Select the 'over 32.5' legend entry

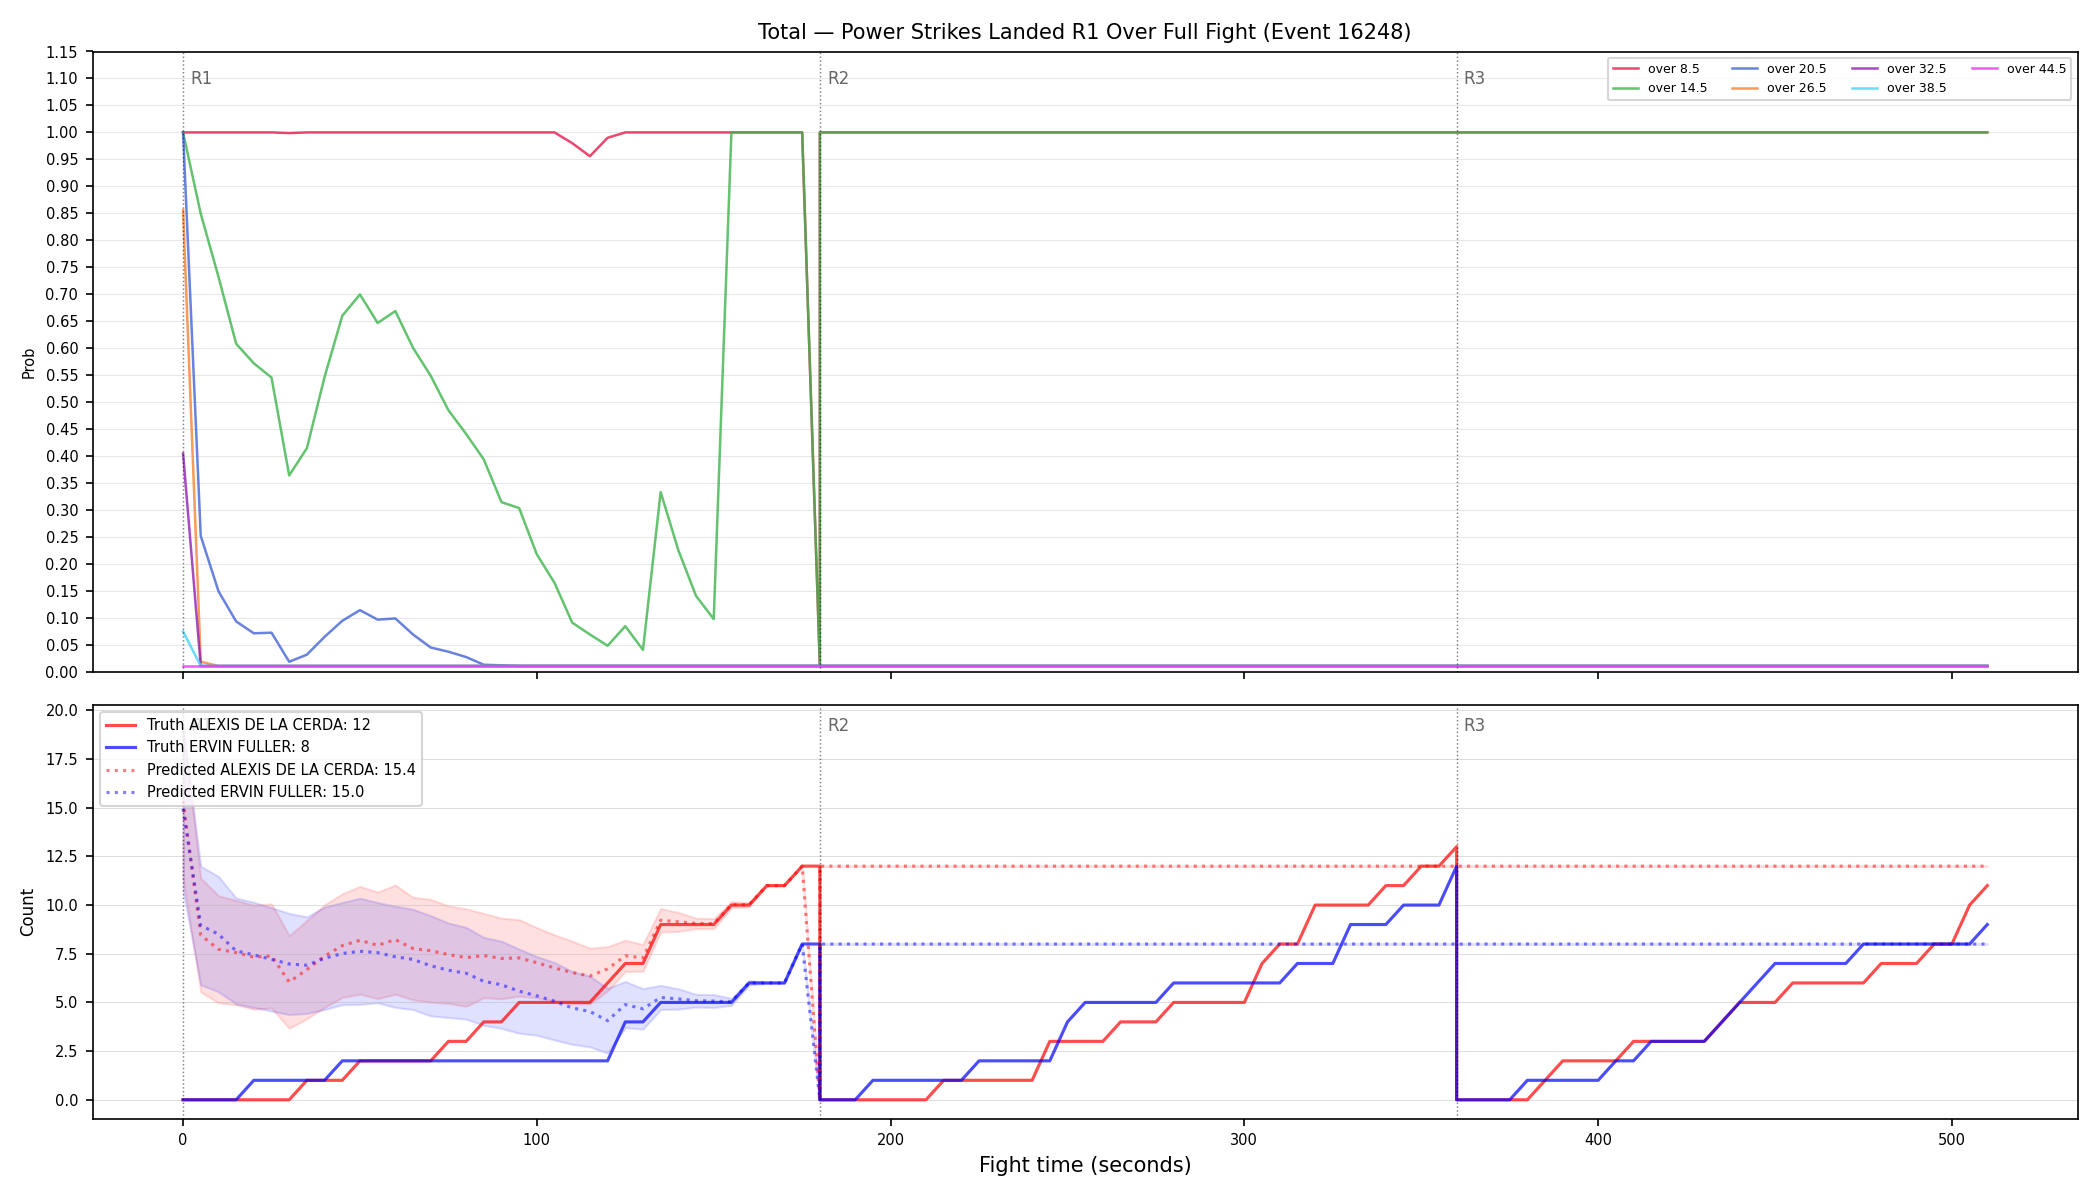1899,69
